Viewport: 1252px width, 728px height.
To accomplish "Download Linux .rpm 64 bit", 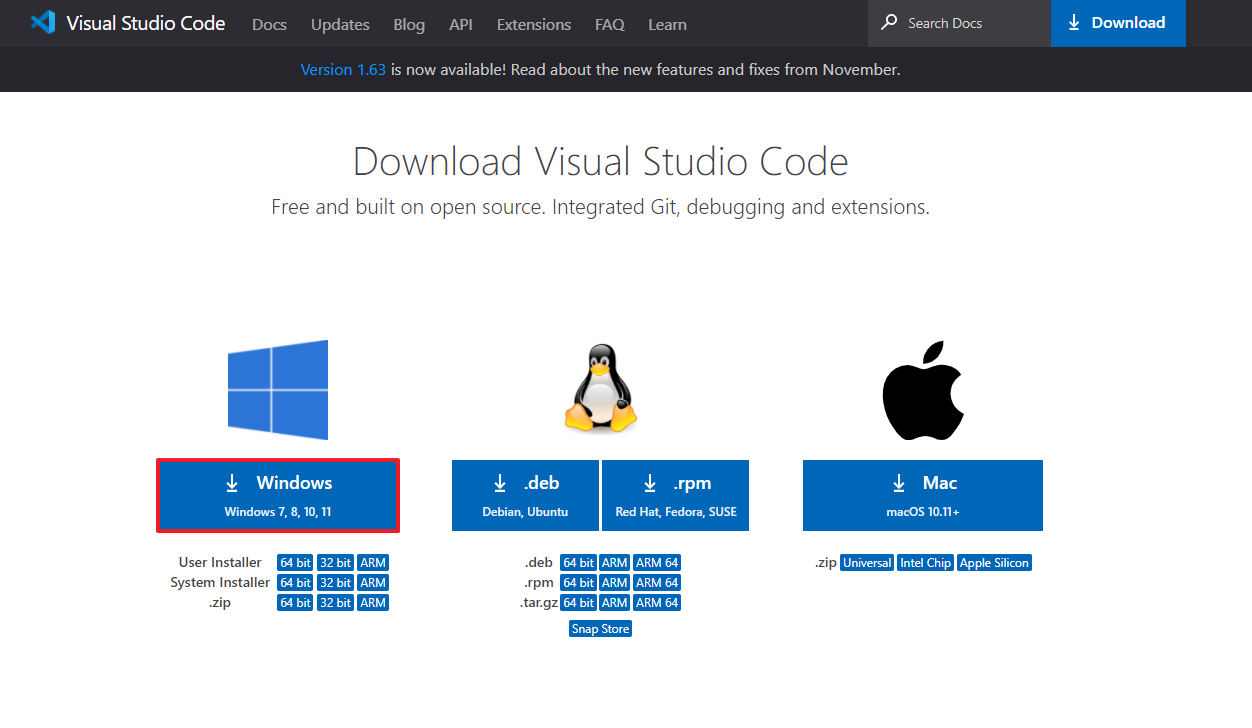I will [x=578, y=583].
